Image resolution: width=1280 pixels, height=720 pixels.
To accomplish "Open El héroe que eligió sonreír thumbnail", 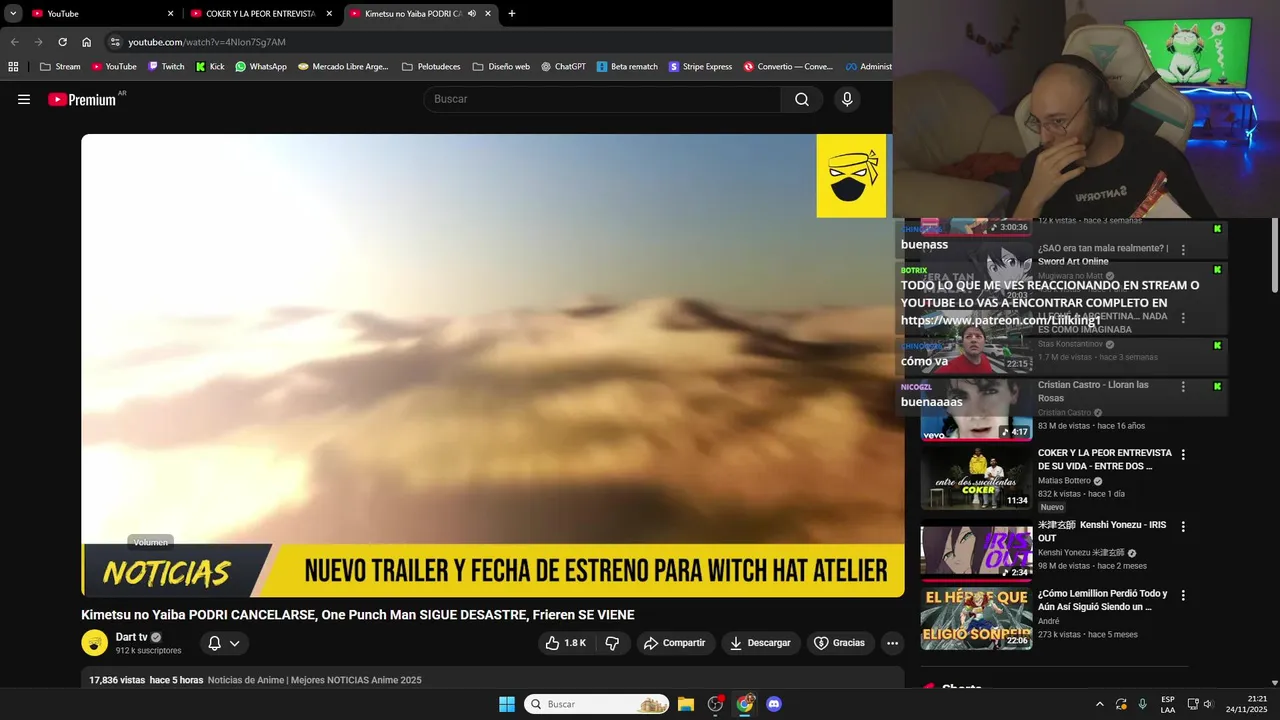I will (x=976, y=618).
